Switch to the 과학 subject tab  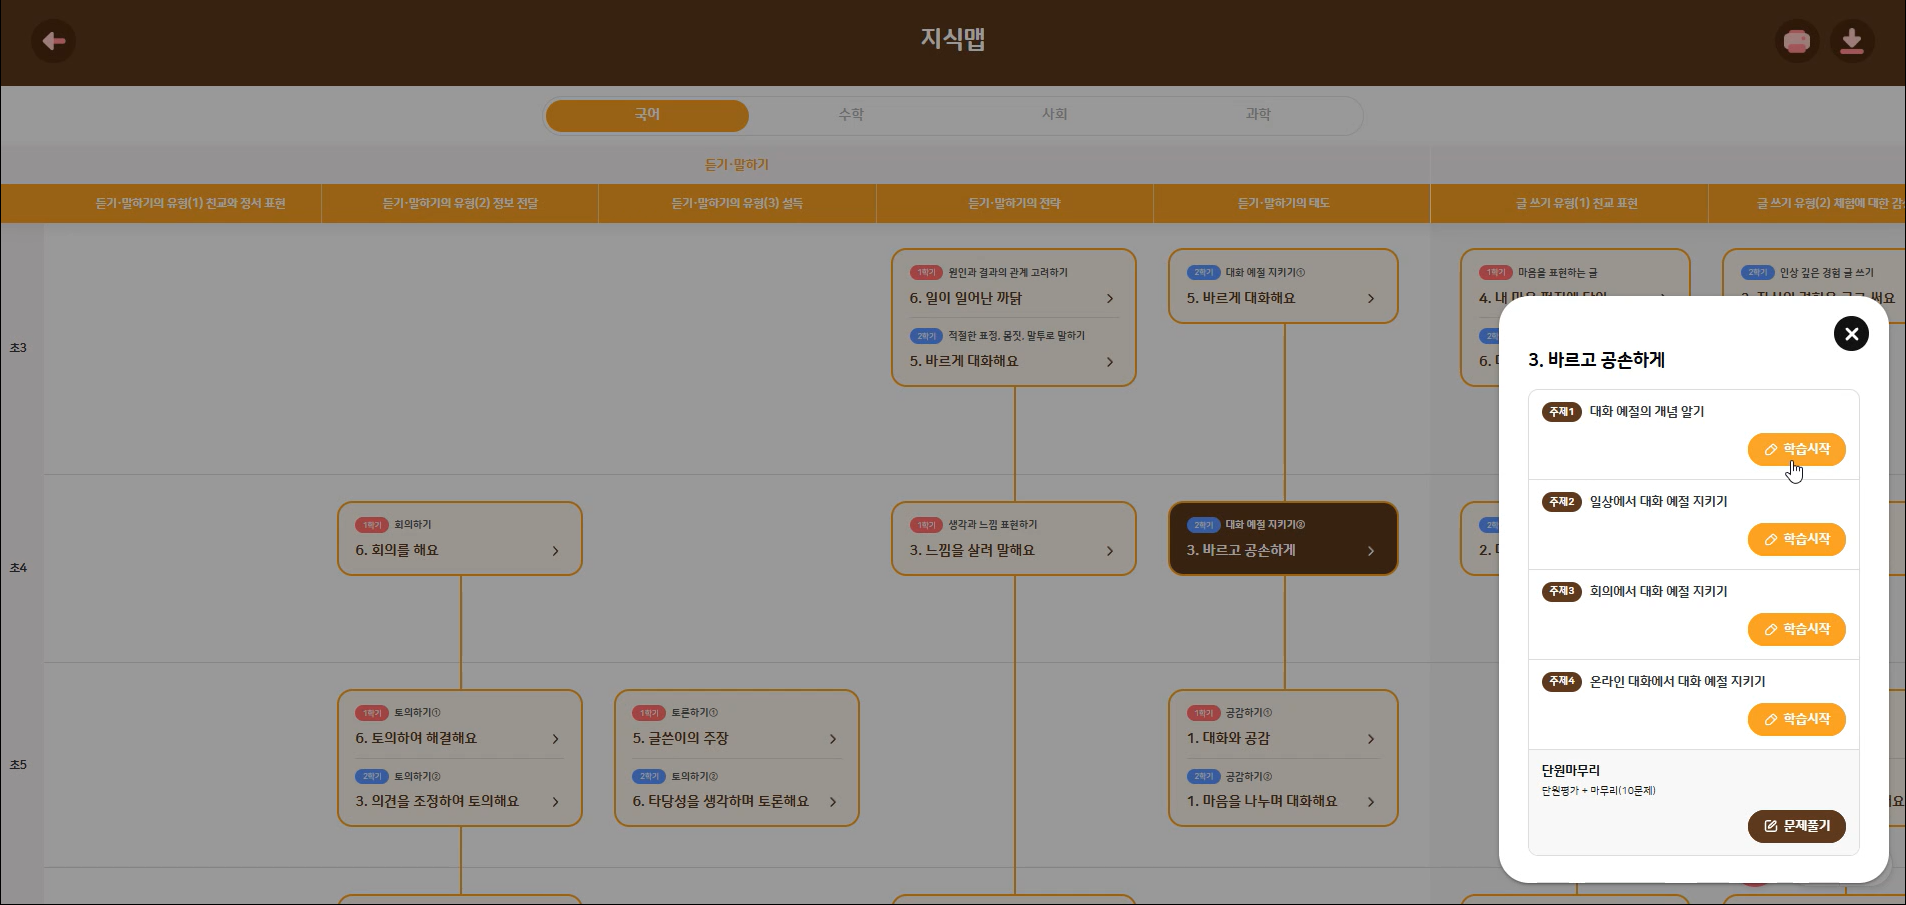tap(1258, 115)
